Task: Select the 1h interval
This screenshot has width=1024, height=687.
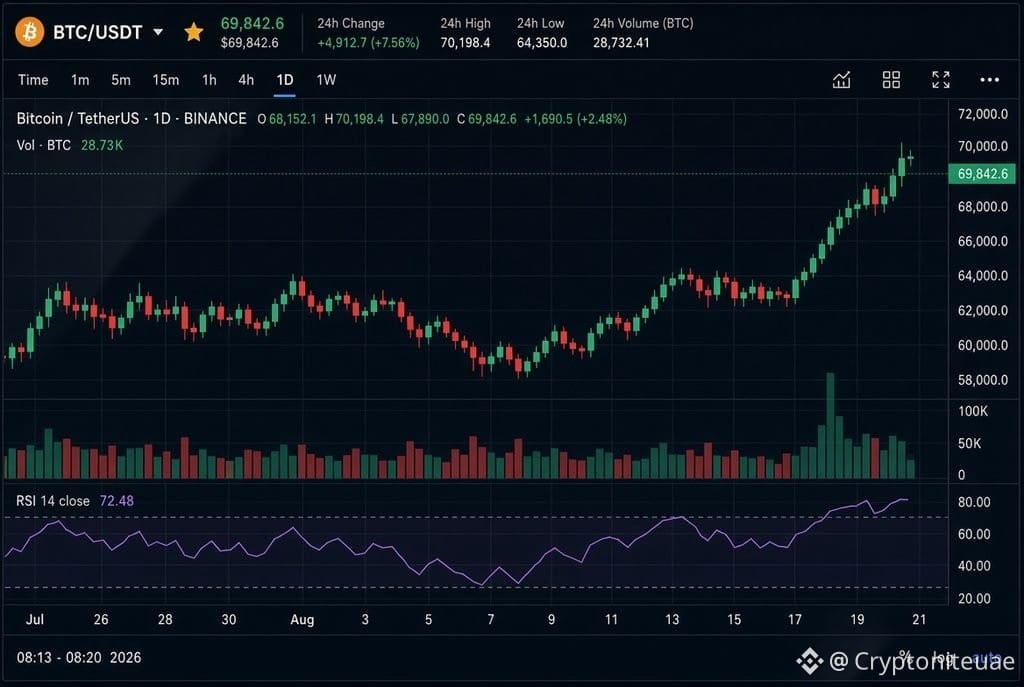Action: [x=209, y=80]
